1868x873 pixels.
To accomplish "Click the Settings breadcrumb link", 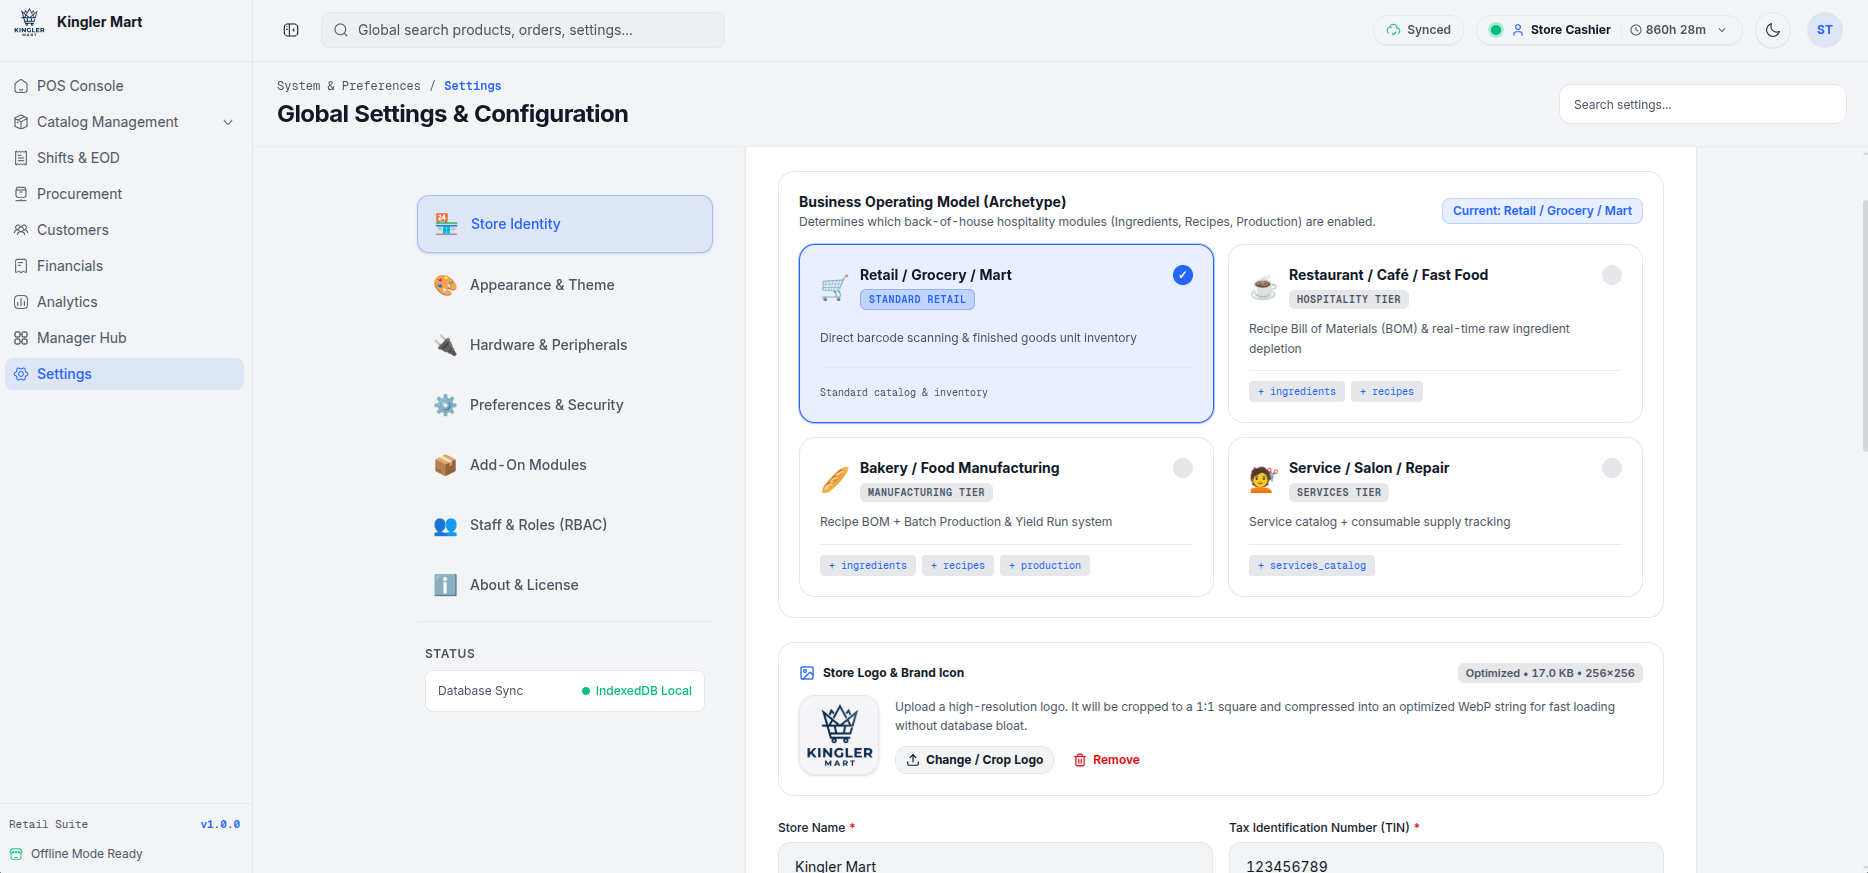I will pyautogui.click(x=473, y=86).
